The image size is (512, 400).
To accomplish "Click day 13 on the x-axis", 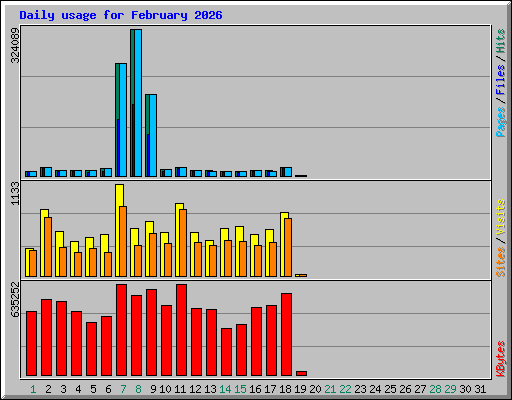I will (210, 389).
